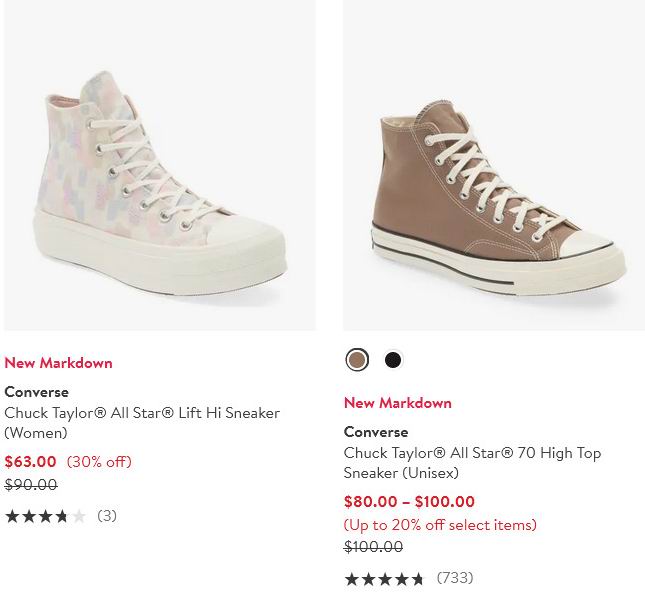Click New Markdown label on 70 High Top
This screenshot has height=597, width=645.
pos(398,403)
